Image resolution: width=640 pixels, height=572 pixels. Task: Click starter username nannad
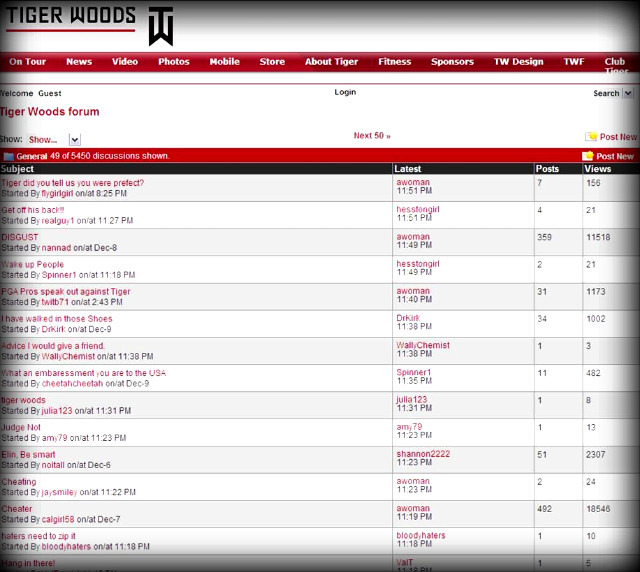click(x=56, y=248)
